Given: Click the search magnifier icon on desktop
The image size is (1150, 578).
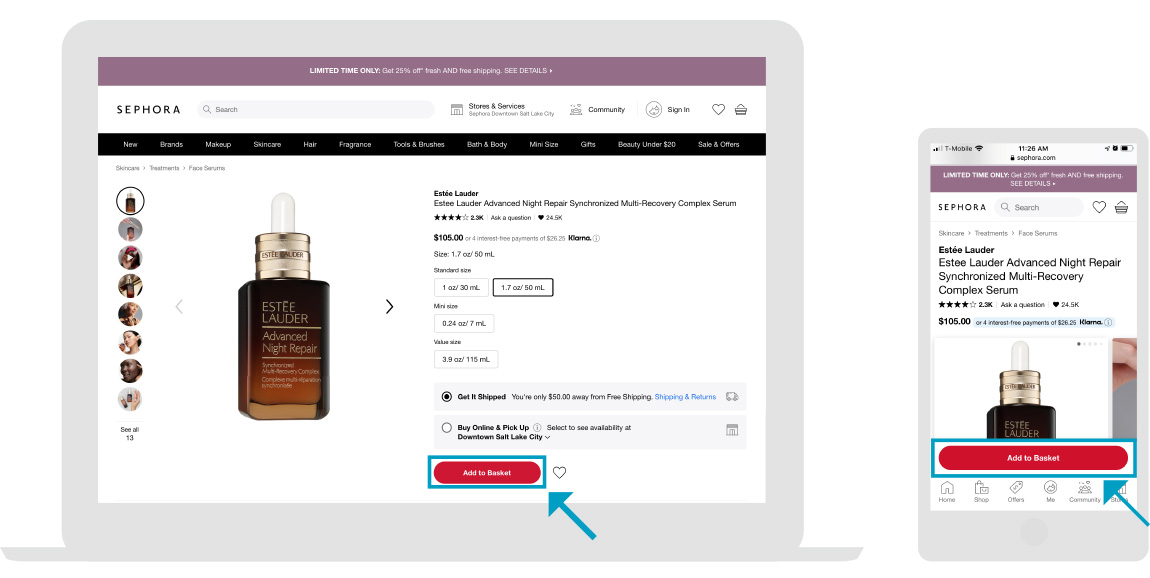Looking at the screenshot, I should tap(208, 109).
